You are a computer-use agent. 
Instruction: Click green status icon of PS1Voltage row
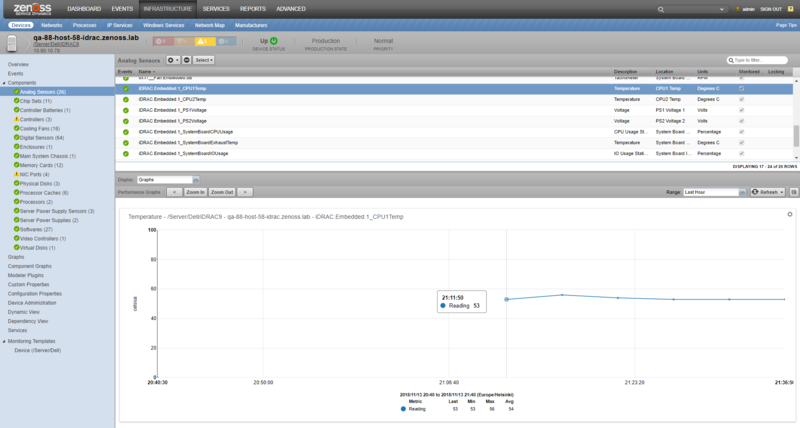126,110
